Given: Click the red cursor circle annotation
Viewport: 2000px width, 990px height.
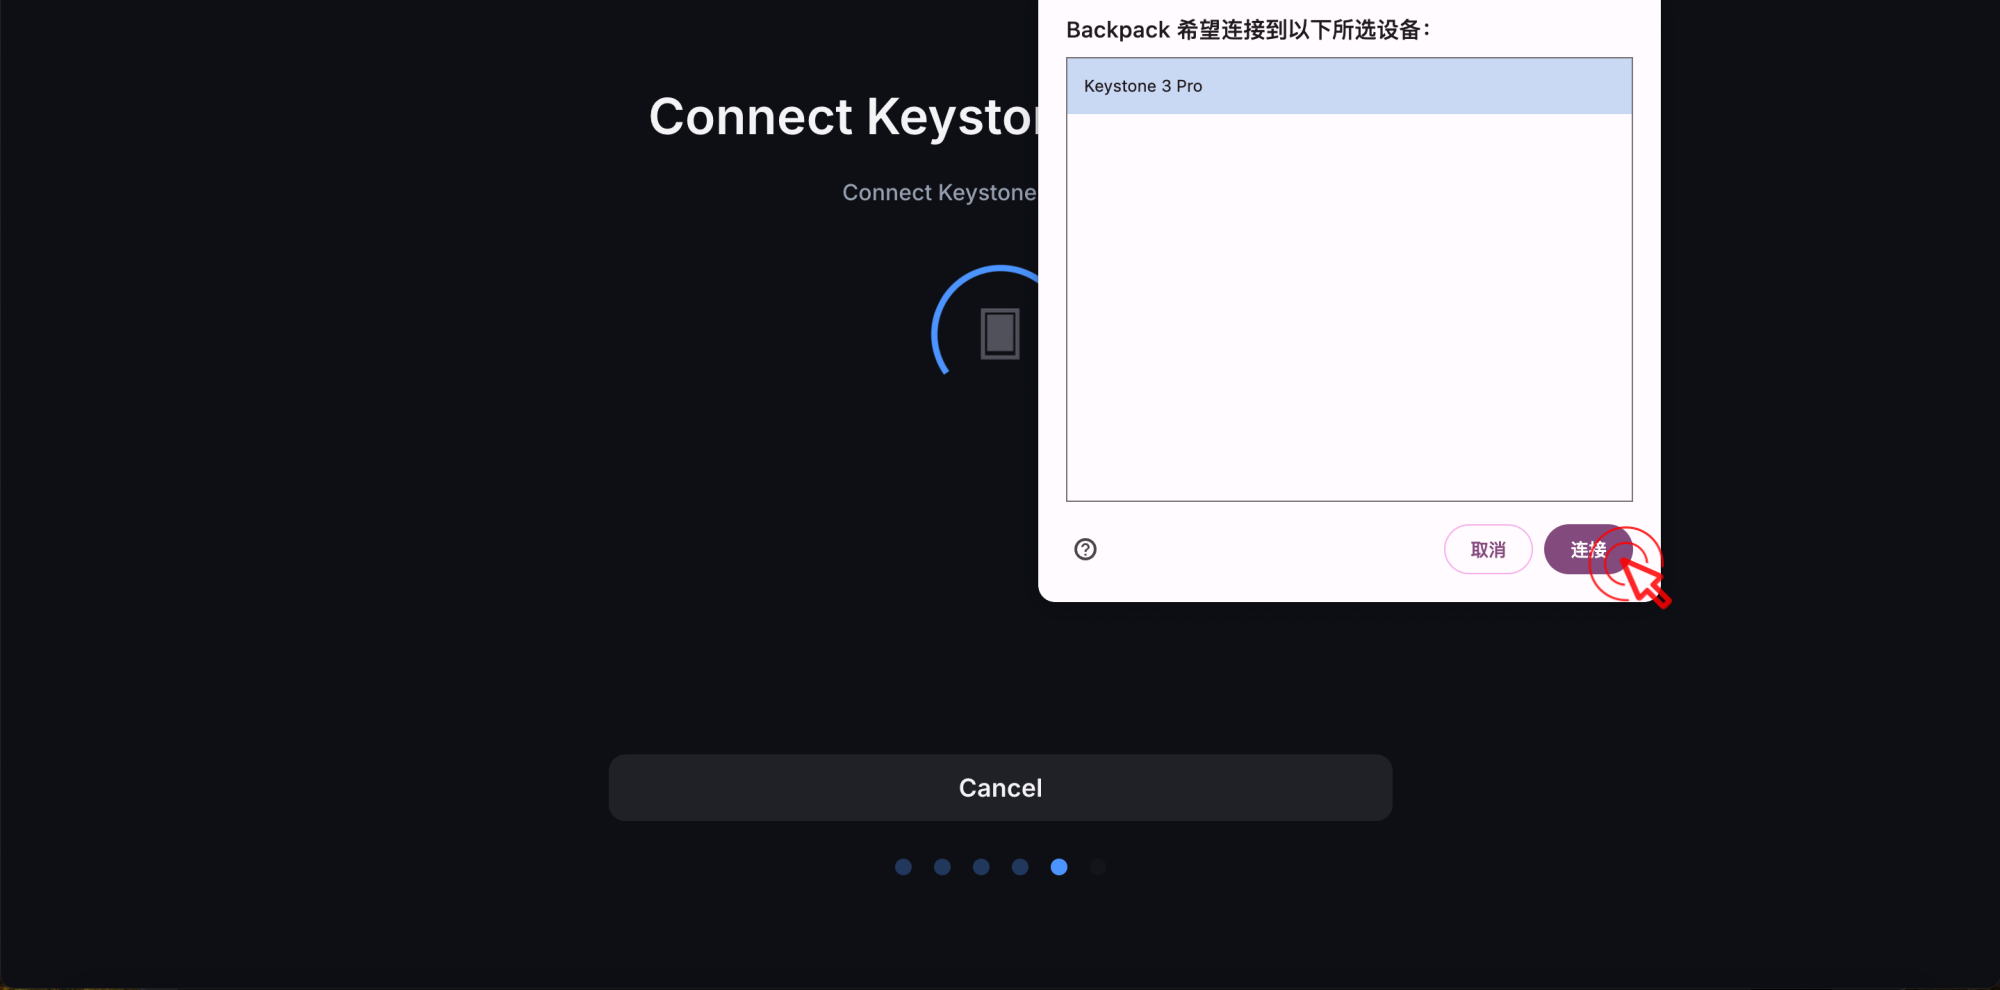Looking at the screenshot, I should pyautogui.click(x=1625, y=563).
